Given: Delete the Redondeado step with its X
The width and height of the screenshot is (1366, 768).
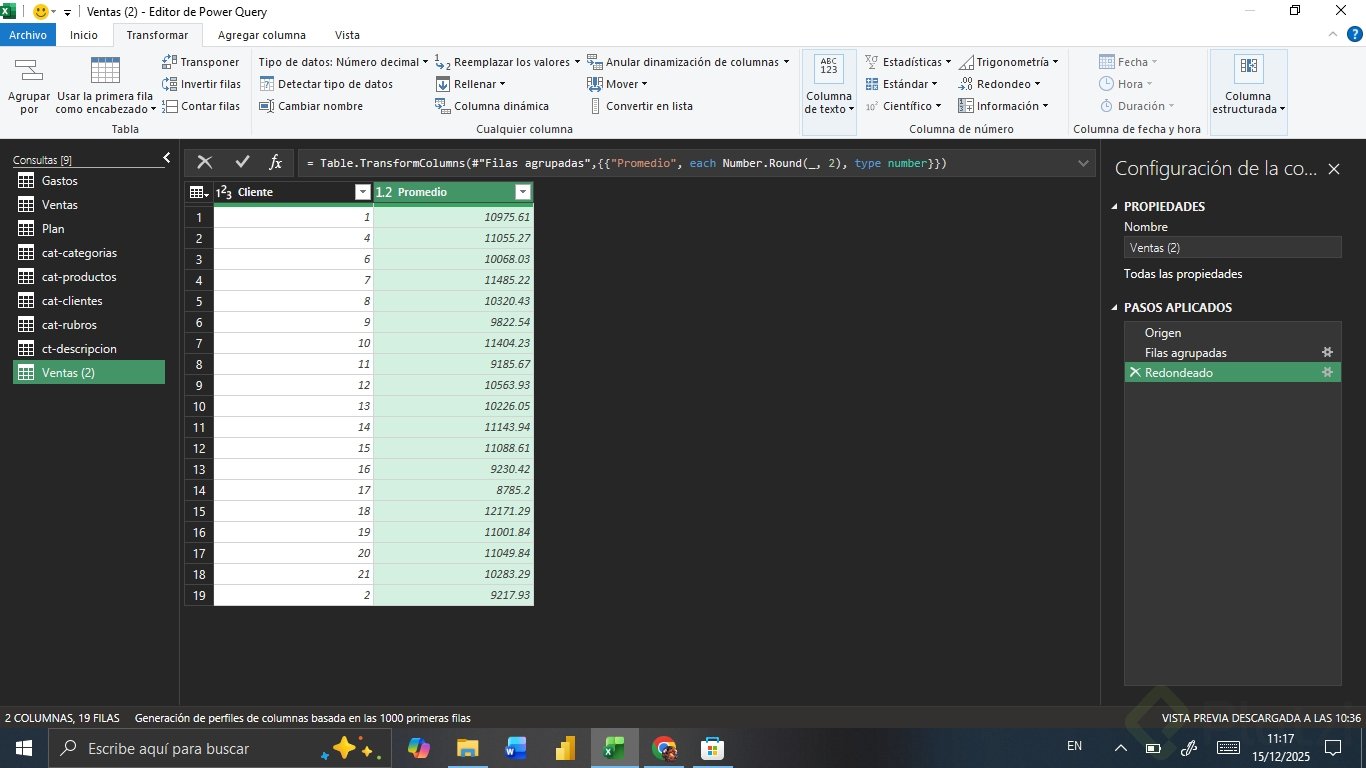Looking at the screenshot, I should (1135, 373).
